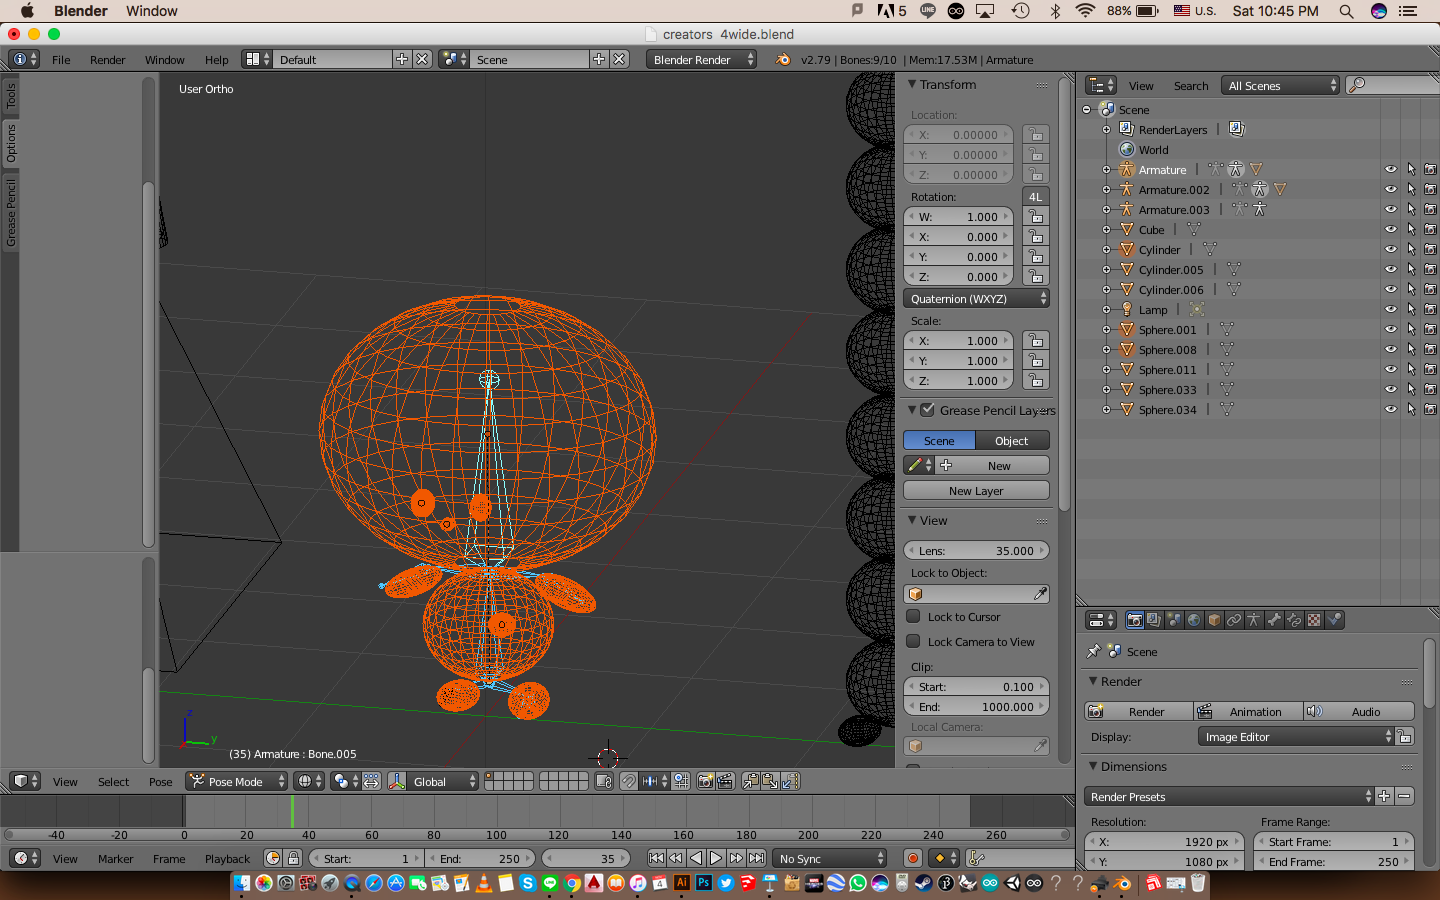Open the Pose menu in 3D view header
This screenshot has width=1440, height=900.
(160, 782)
